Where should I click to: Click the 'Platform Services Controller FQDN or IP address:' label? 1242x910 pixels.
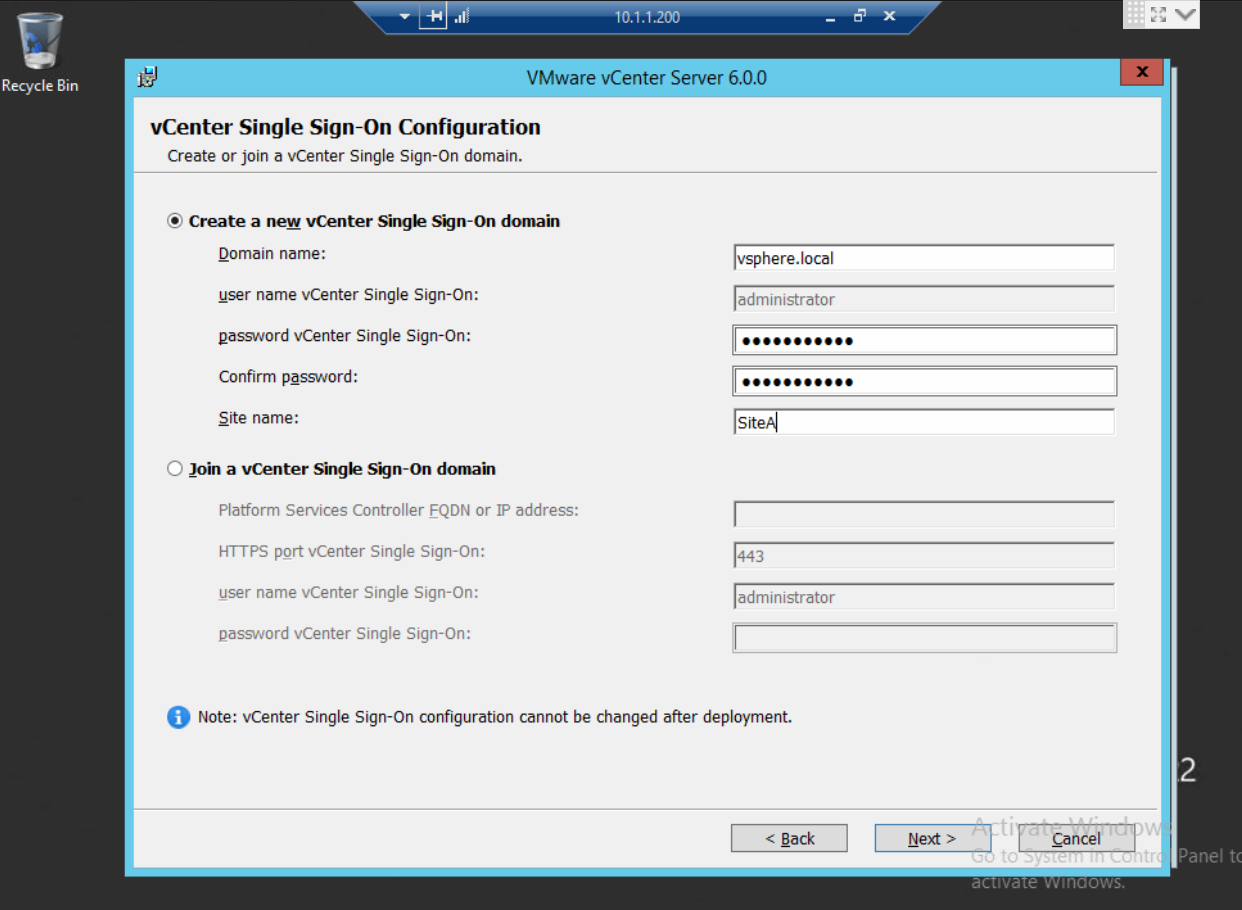(398, 510)
